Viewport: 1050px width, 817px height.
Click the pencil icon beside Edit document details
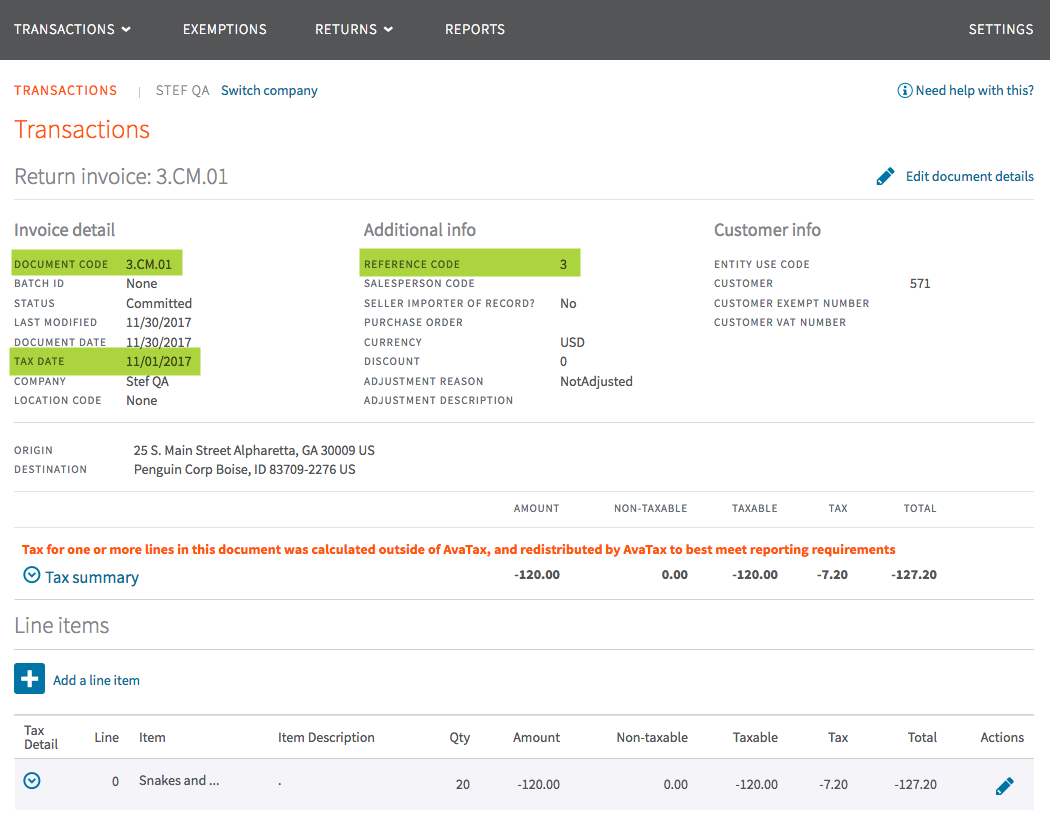(x=885, y=176)
